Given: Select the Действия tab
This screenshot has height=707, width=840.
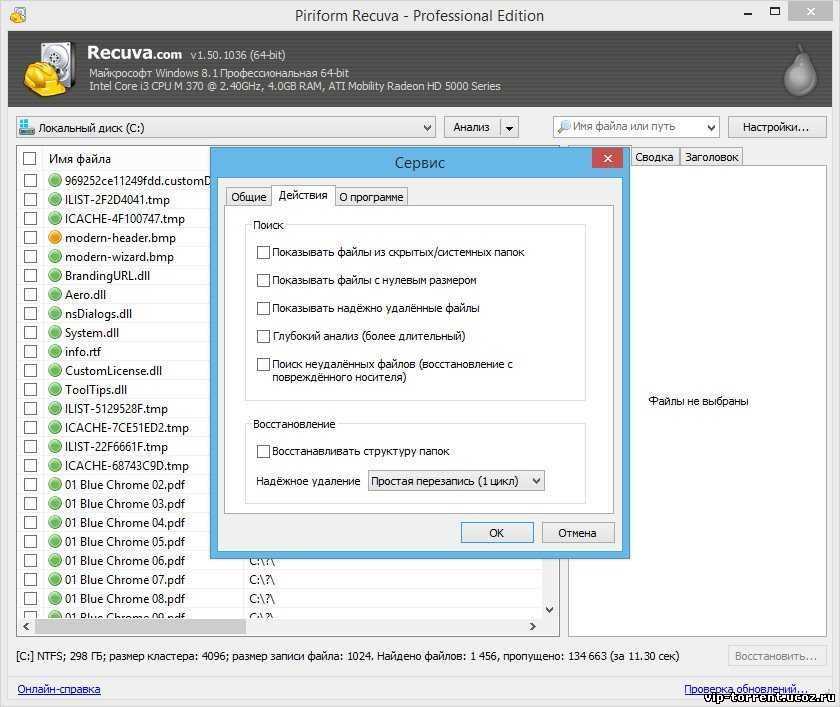Looking at the screenshot, I should [303, 195].
